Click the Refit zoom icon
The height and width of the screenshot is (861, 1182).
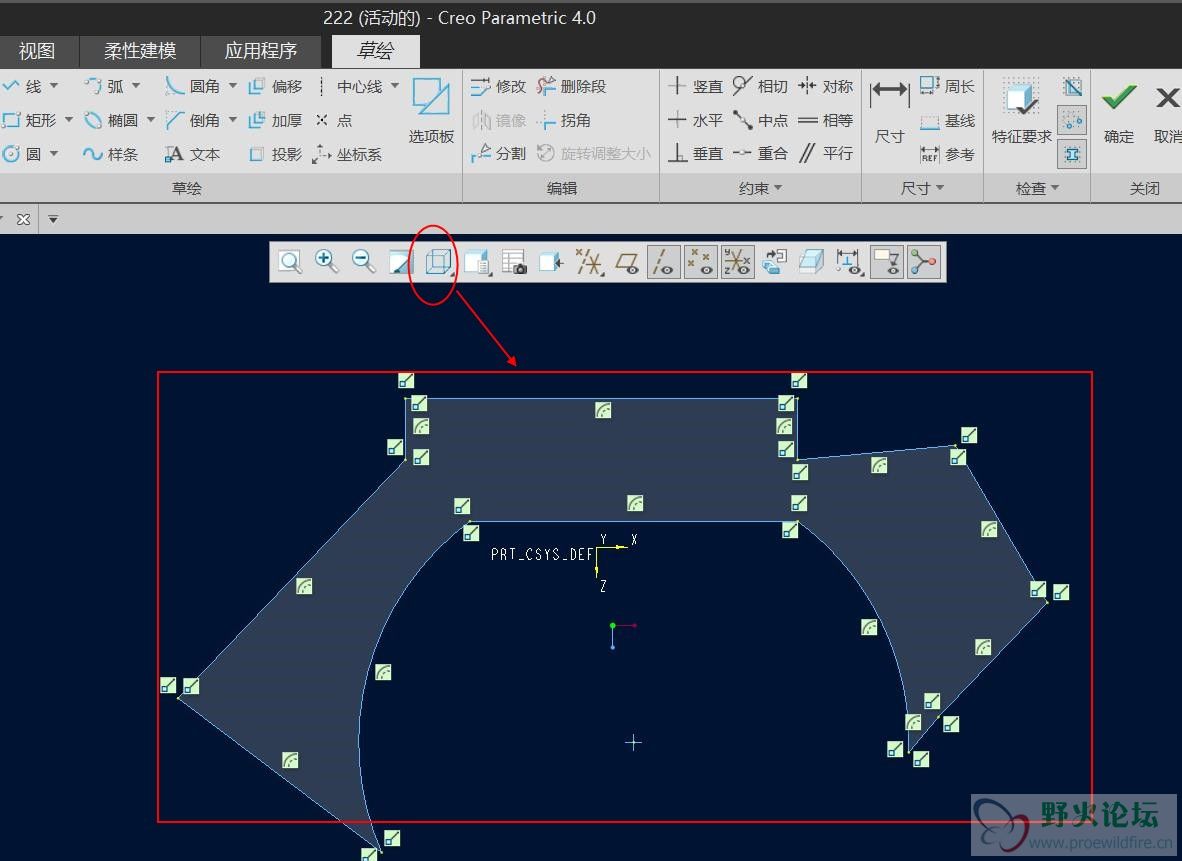[290, 262]
